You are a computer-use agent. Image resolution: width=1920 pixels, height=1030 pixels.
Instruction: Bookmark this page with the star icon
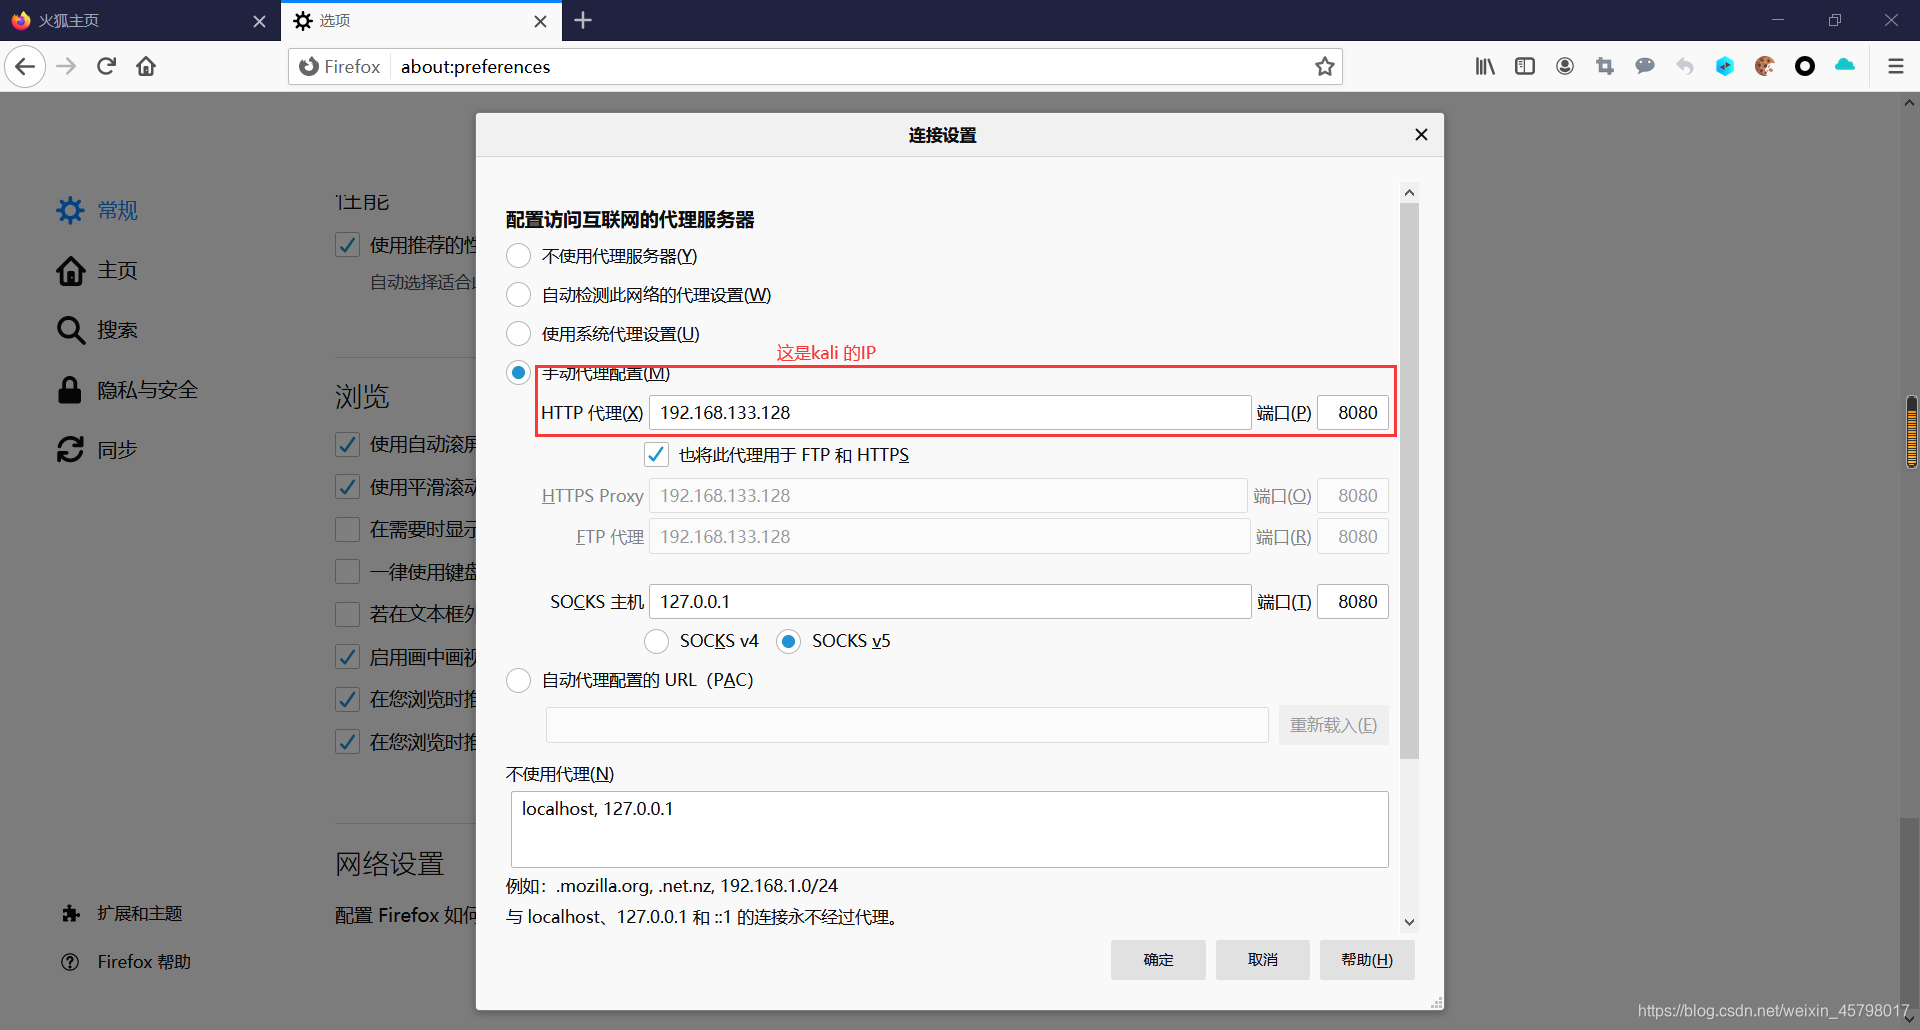tap(1325, 67)
